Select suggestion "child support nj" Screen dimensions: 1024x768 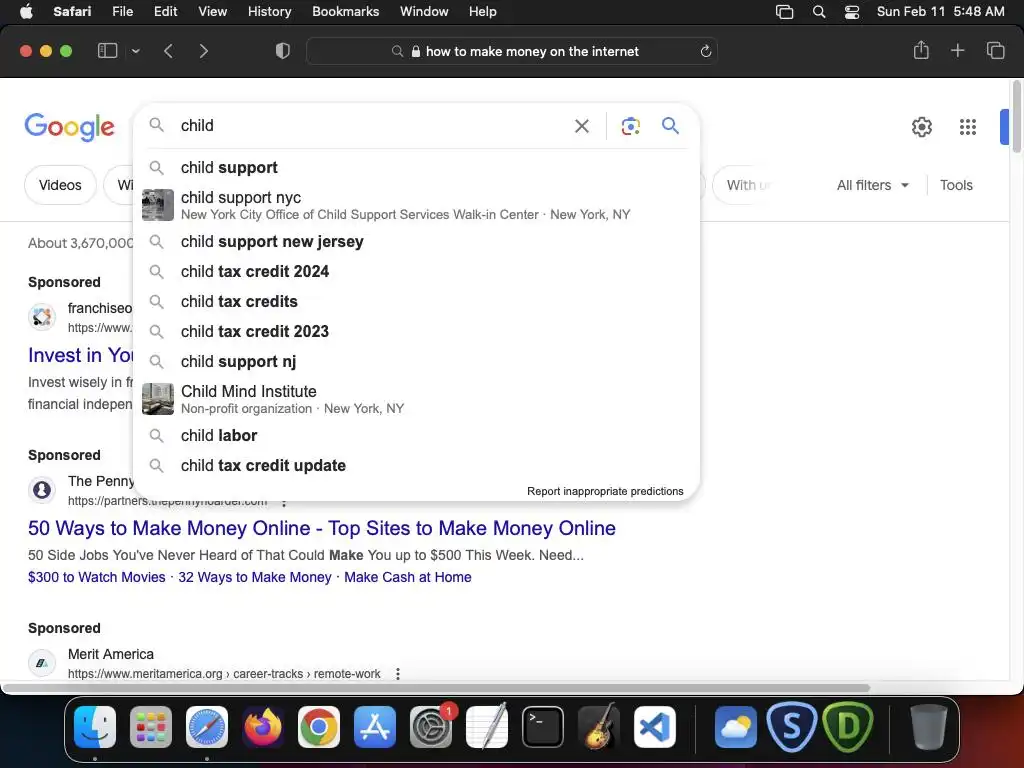click(x=416, y=362)
